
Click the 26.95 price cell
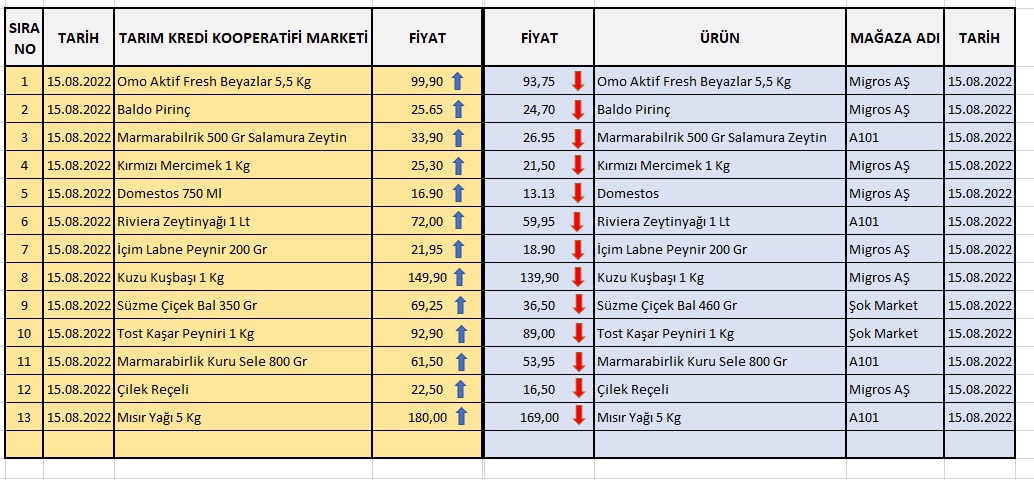coord(541,137)
